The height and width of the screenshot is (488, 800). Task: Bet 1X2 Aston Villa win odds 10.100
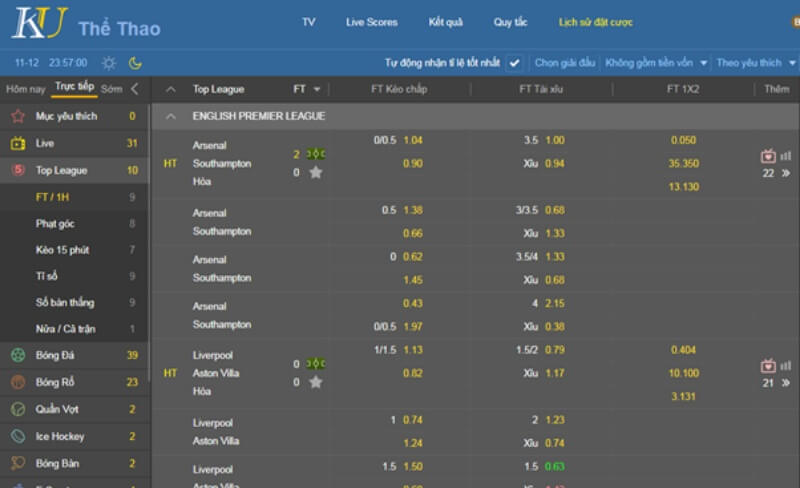tap(684, 374)
